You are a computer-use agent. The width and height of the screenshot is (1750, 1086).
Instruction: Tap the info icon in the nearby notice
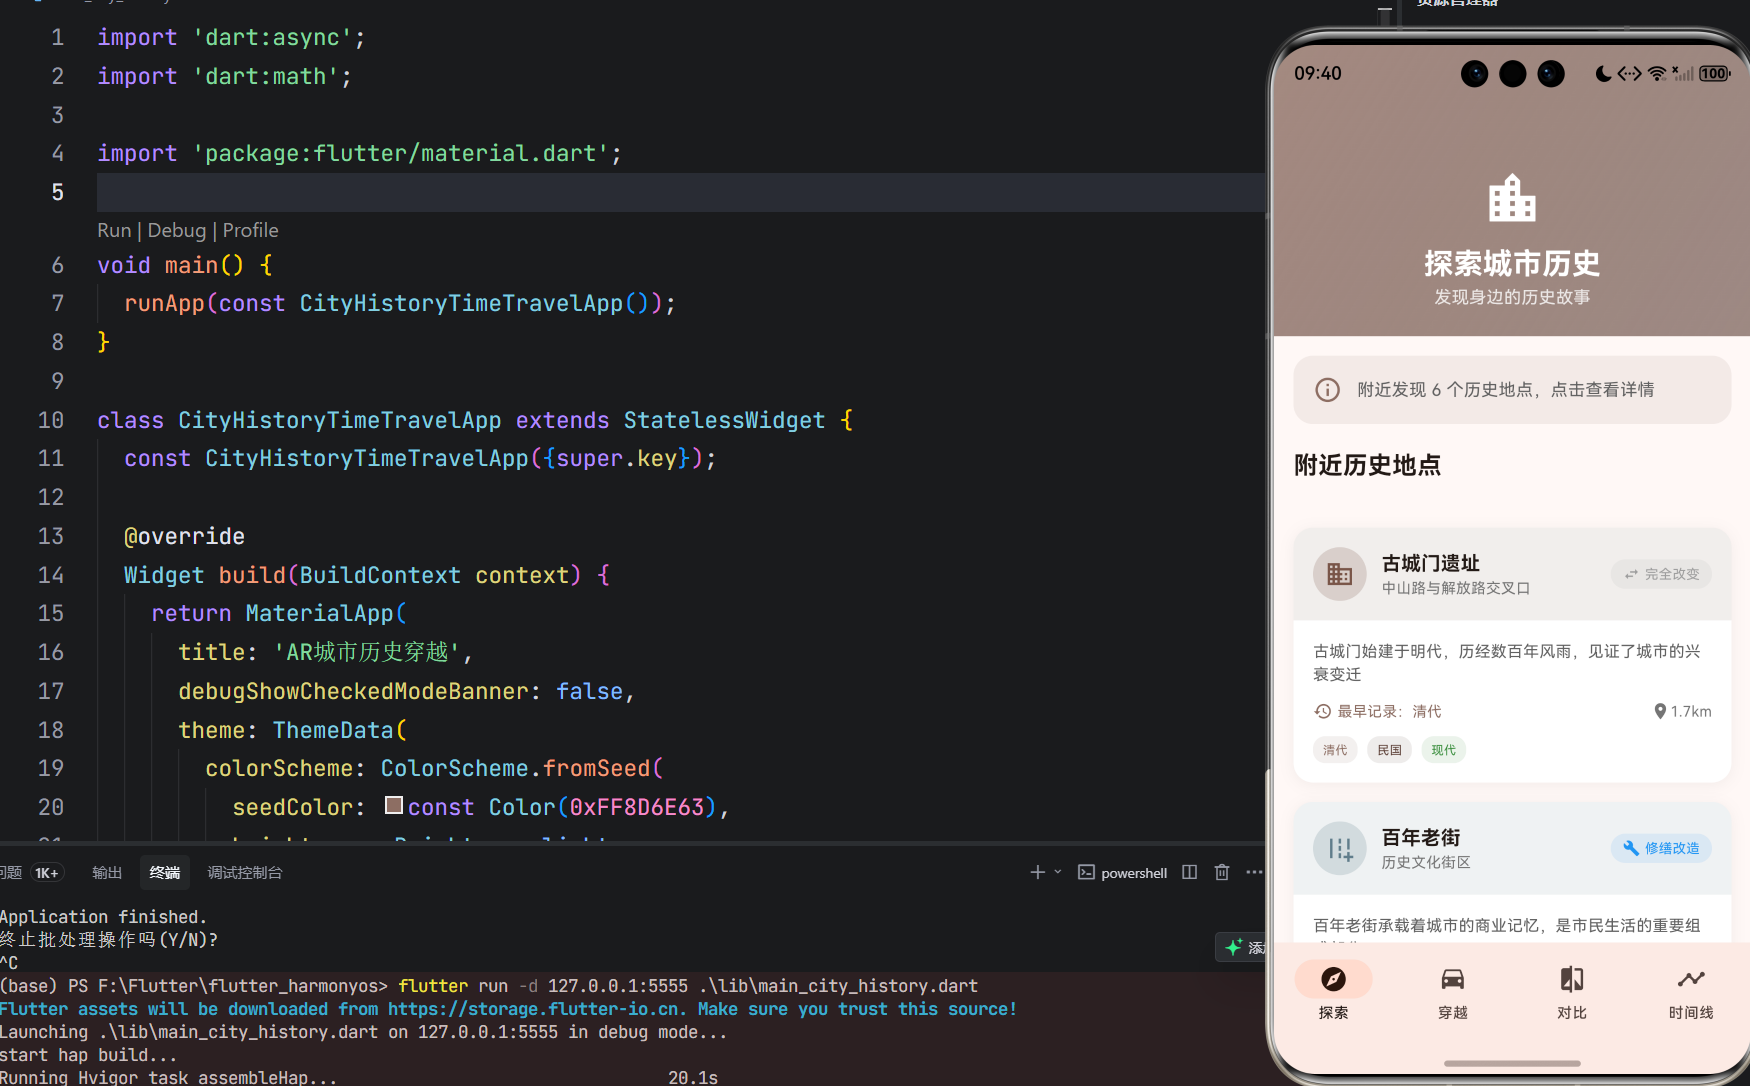coord(1327,390)
